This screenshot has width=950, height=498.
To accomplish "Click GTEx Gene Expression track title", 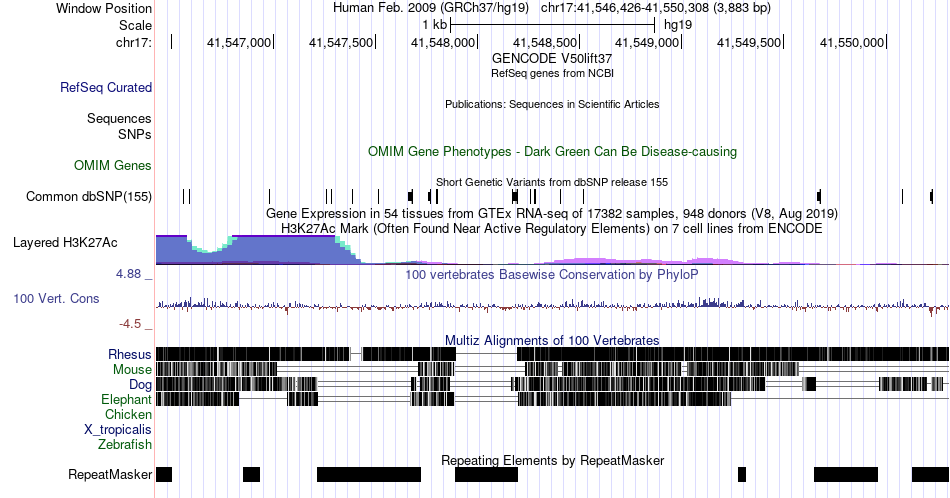I will tap(552, 213).
